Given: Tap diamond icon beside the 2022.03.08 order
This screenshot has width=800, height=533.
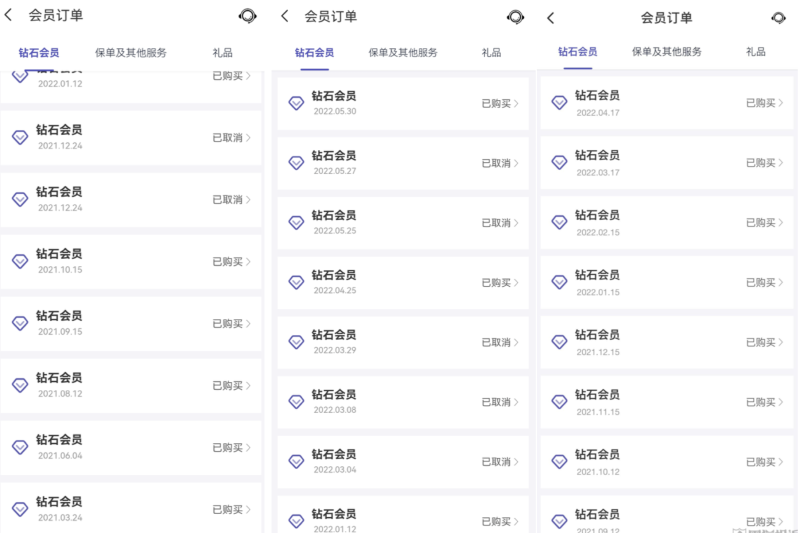Looking at the screenshot, I should tap(296, 402).
